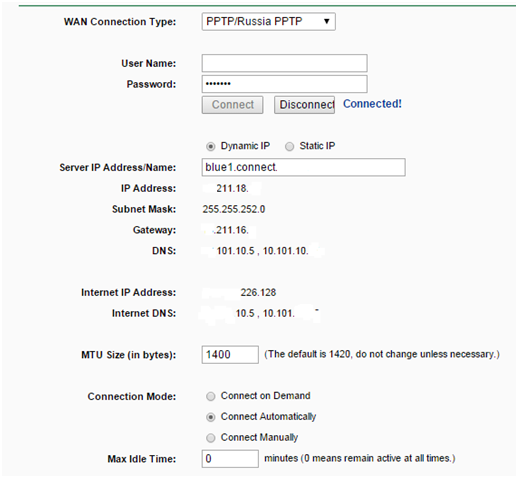The height and width of the screenshot is (478, 518).
Task: Choose Connect on Demand mode
Action: (x=211, y=396)
